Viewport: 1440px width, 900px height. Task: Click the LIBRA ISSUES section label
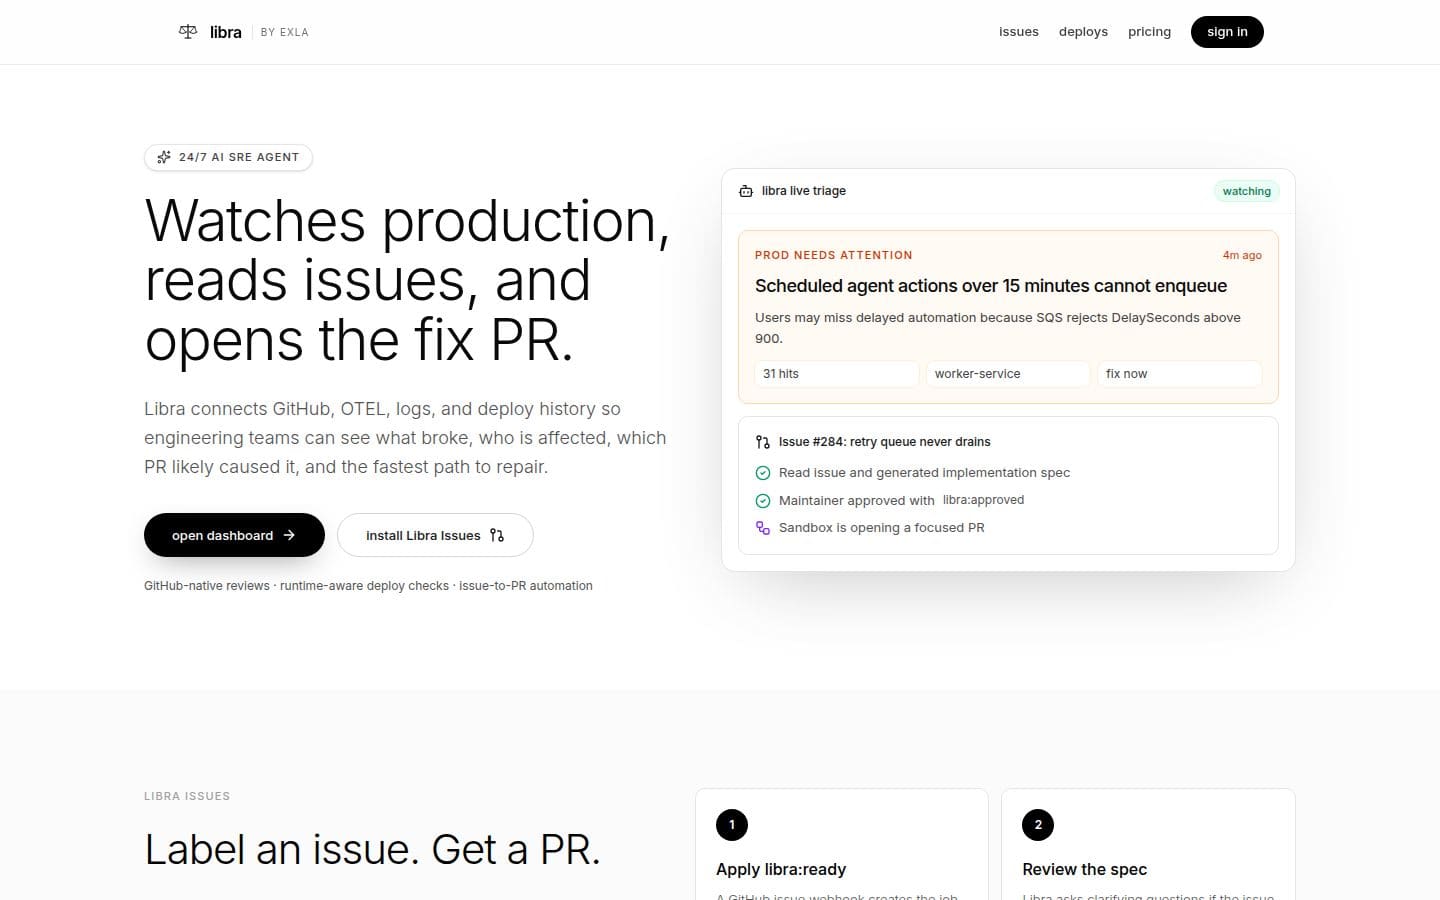pos(187,796)
